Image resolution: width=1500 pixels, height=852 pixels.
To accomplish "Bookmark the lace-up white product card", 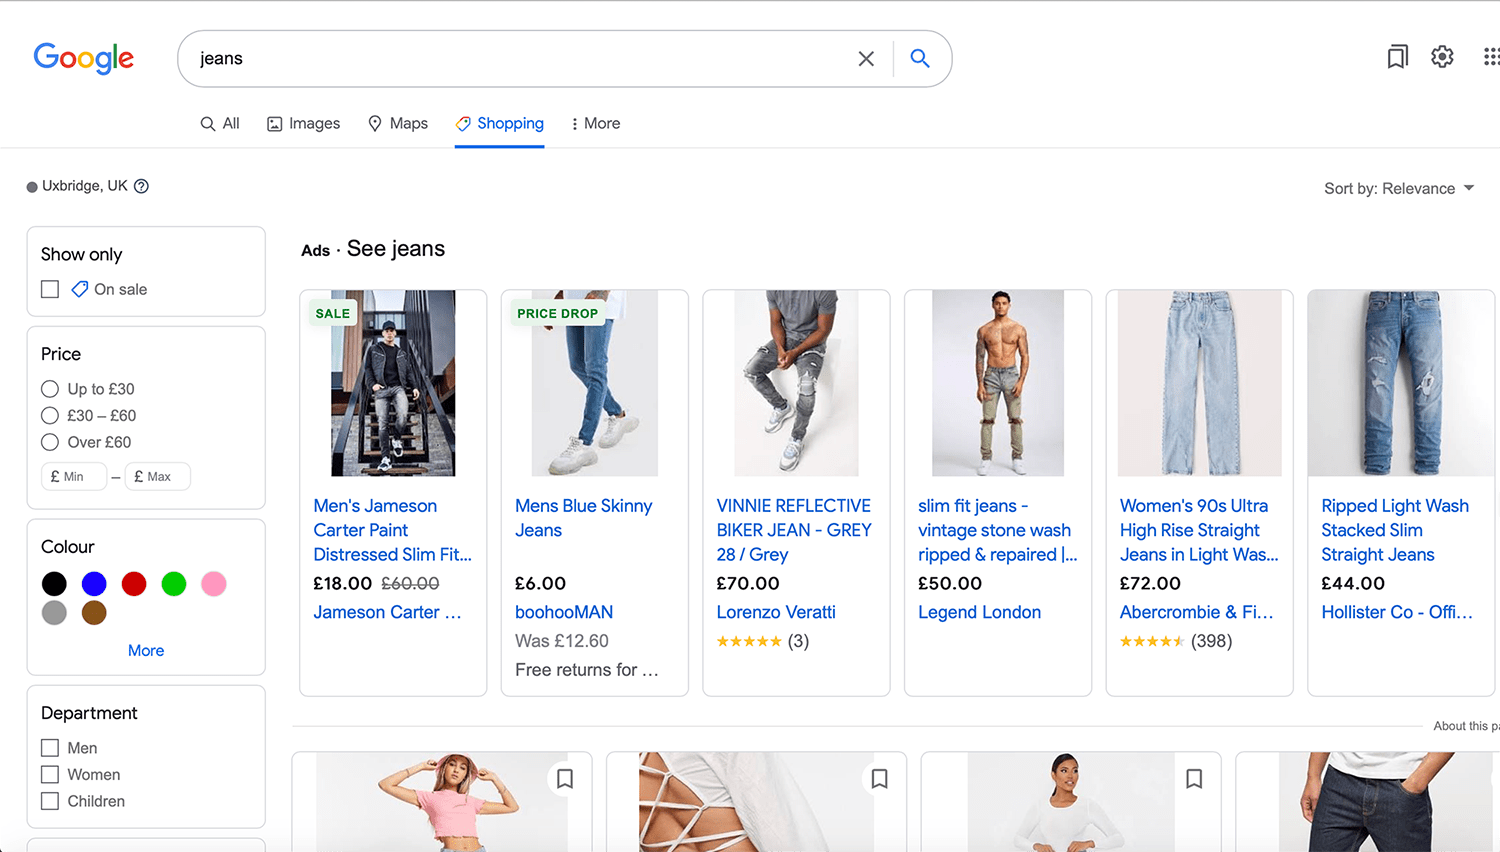I will 880,779.
